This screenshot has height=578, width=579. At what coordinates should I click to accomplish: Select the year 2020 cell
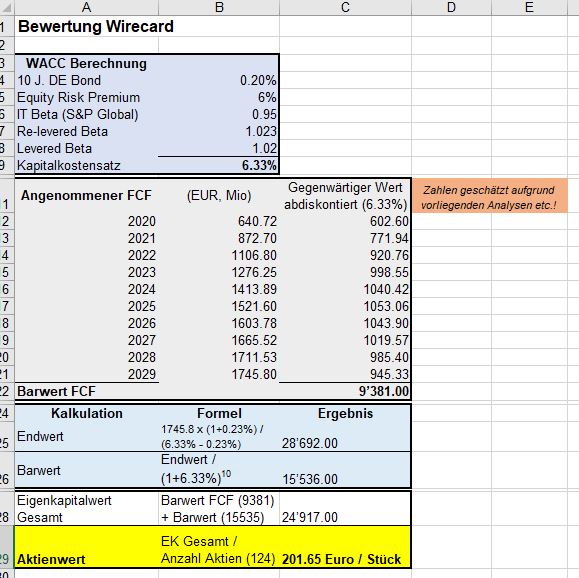(86, 222)
